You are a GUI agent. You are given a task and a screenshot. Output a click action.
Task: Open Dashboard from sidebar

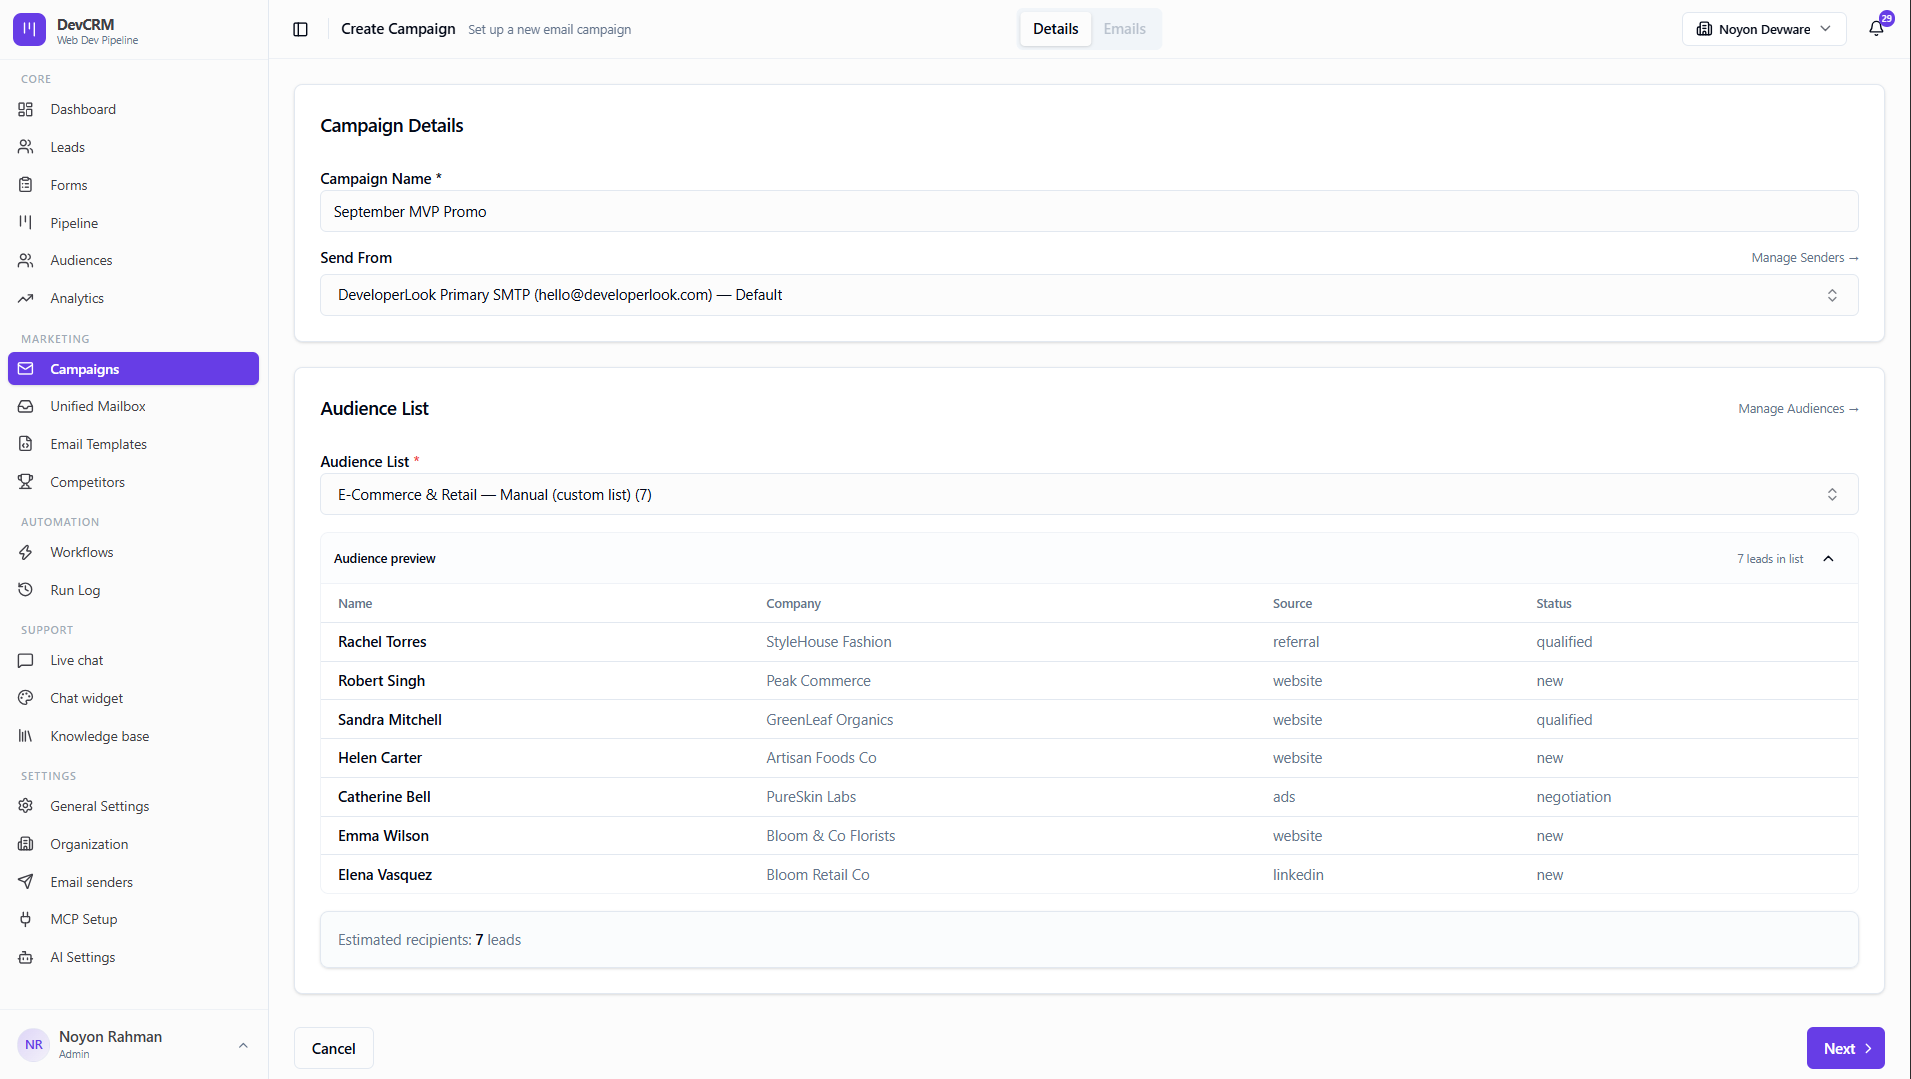click(x=133, y=109)
